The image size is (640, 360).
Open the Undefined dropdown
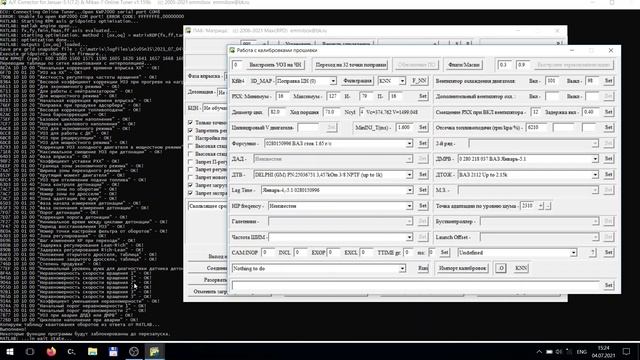coord(573,253)
